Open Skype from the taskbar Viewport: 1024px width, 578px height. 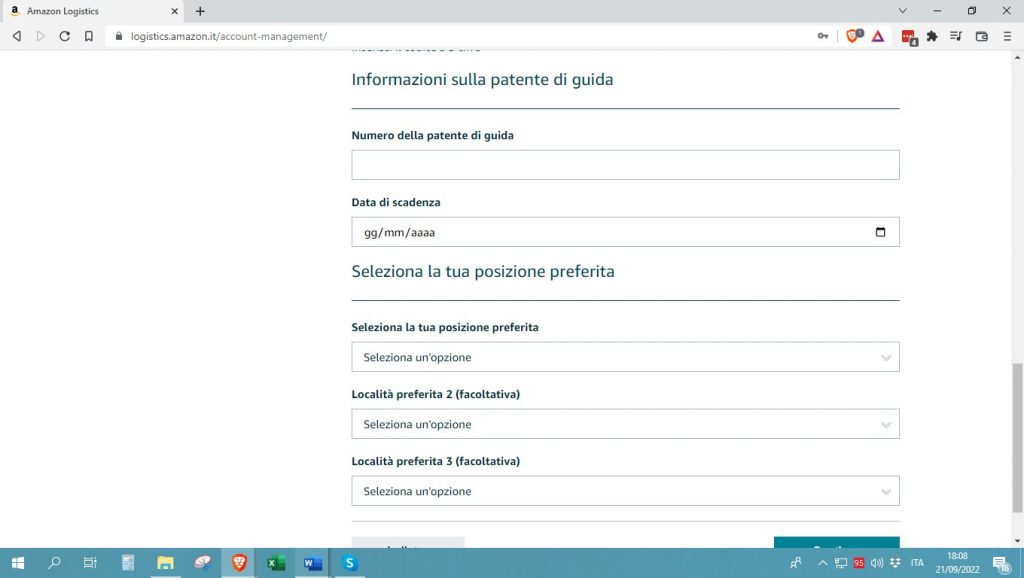click(348, 563)
